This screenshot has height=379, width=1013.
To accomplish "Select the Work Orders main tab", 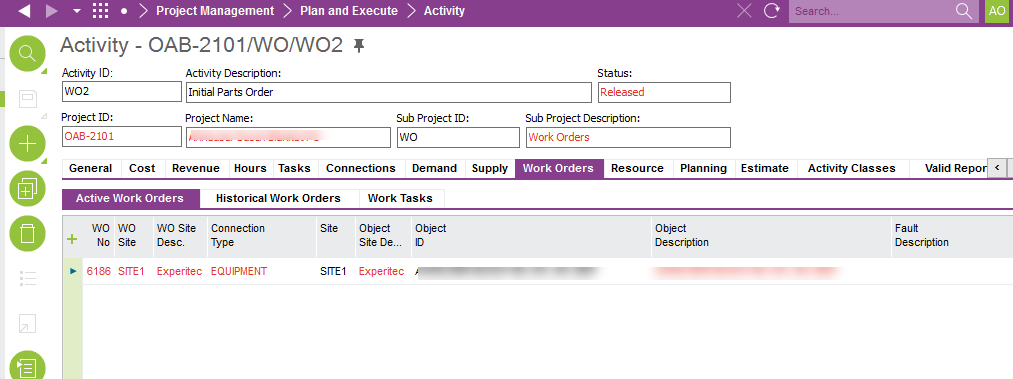I will coord(558,169).
